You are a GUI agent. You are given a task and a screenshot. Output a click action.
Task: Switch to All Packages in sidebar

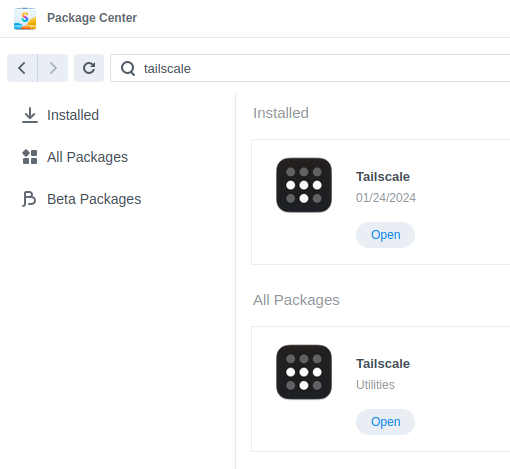tap(87, 157)
